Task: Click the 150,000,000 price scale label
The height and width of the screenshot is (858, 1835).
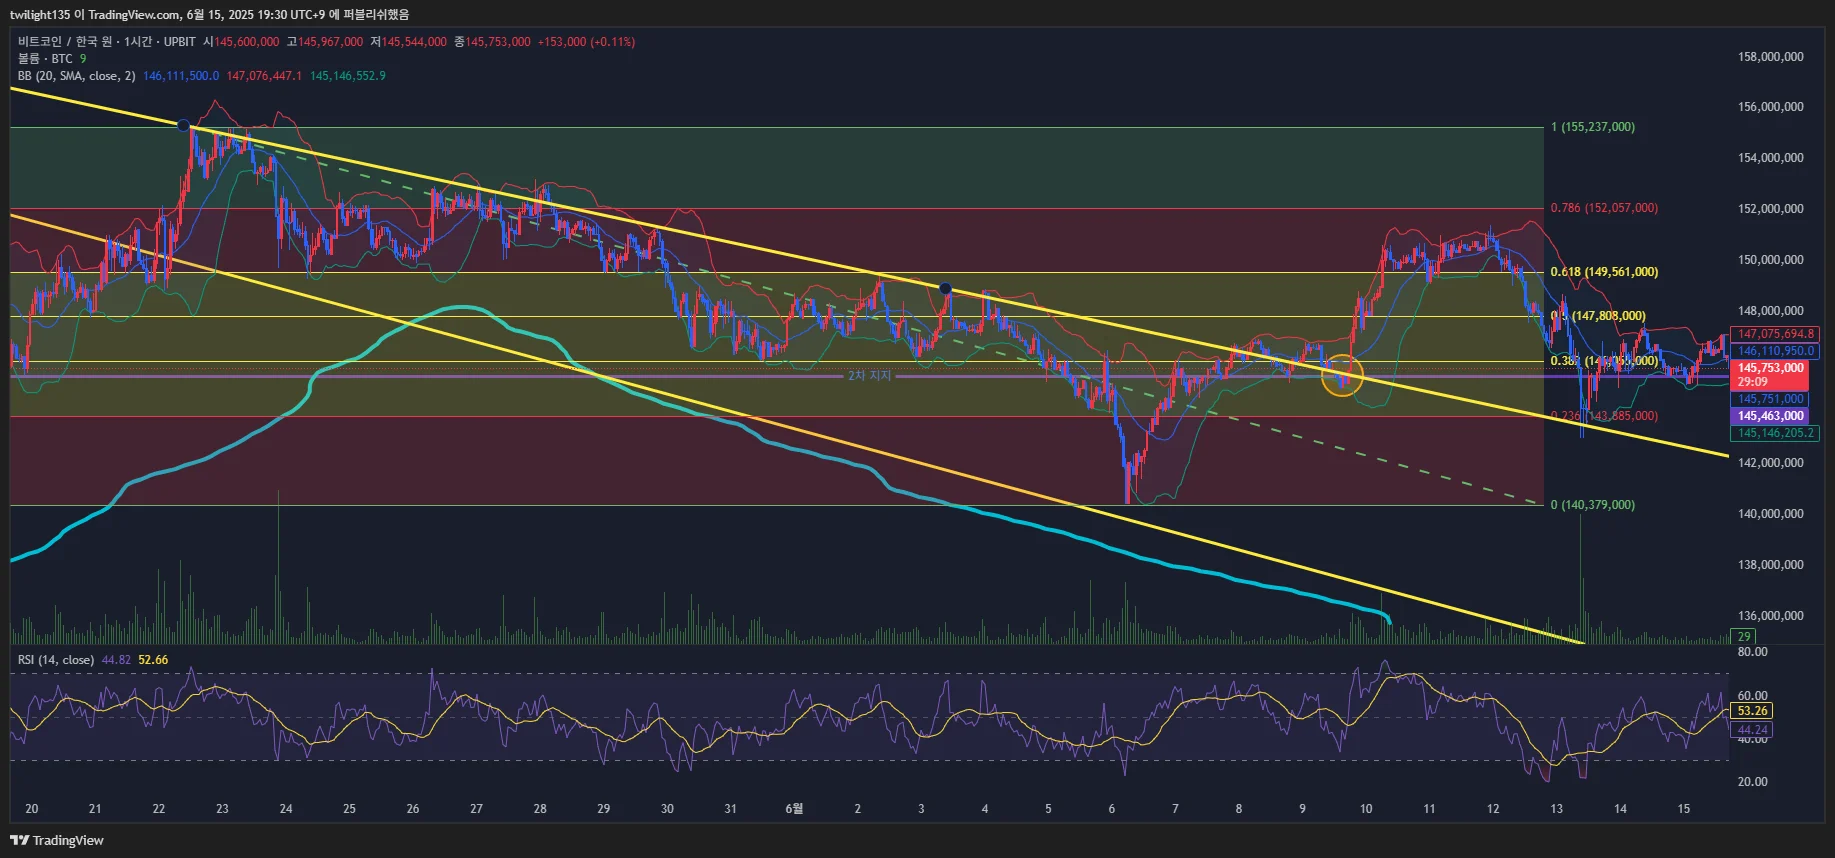Action: [1771, 260]
